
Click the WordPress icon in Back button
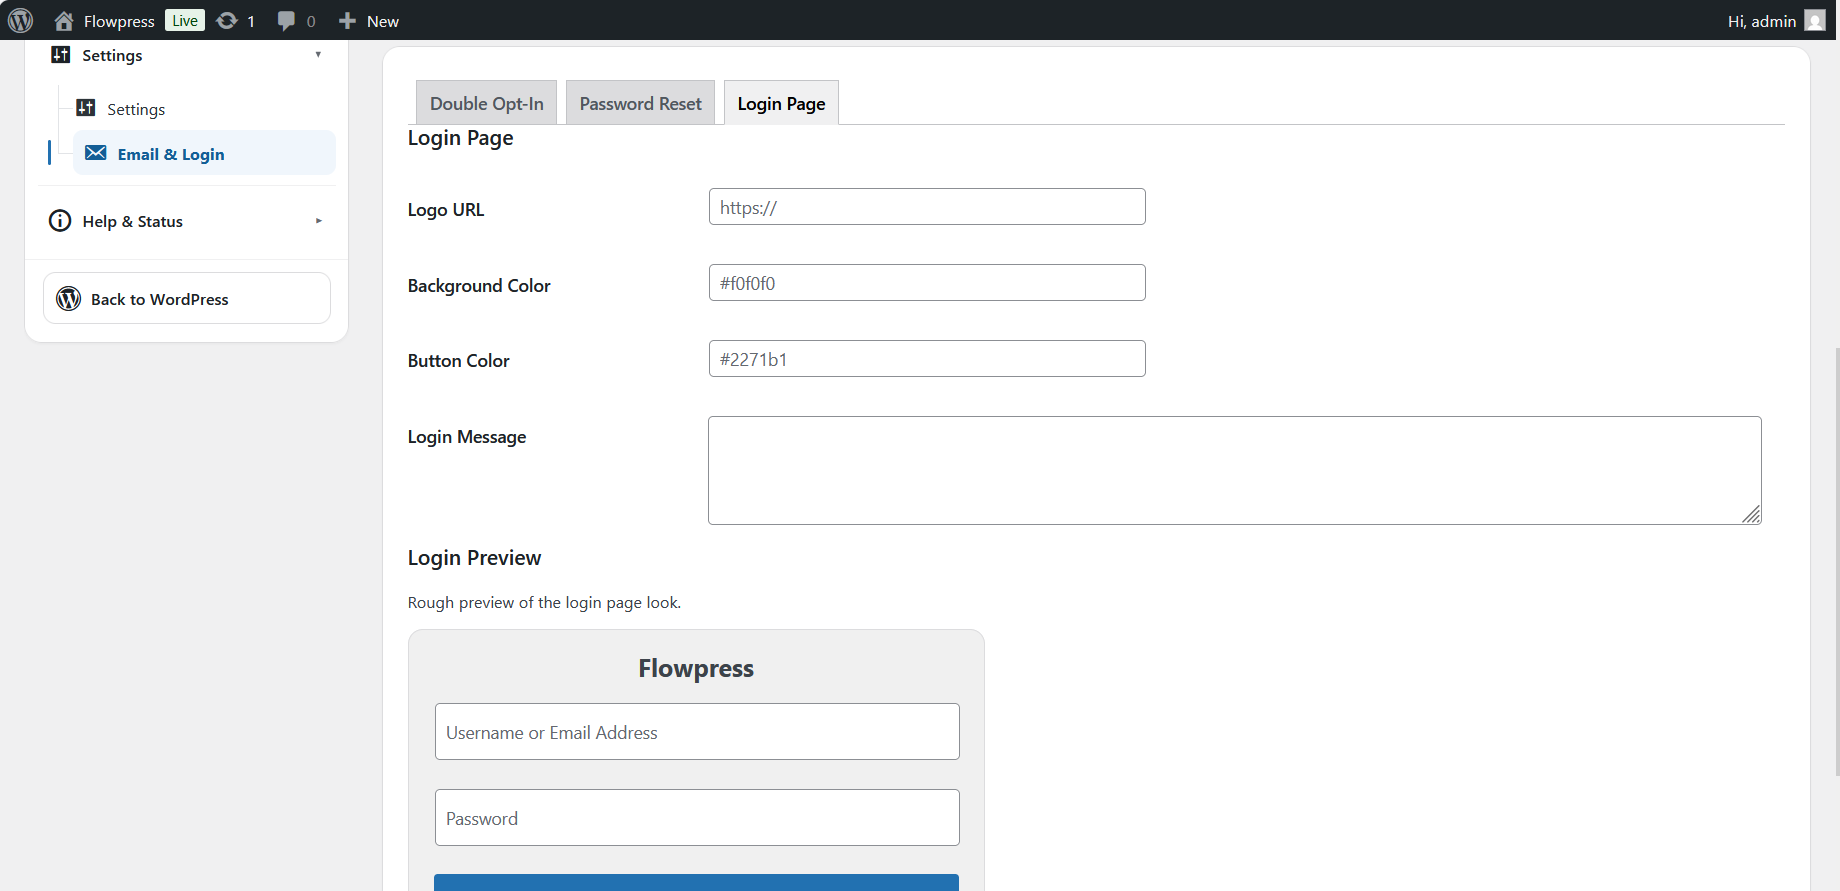68,299
